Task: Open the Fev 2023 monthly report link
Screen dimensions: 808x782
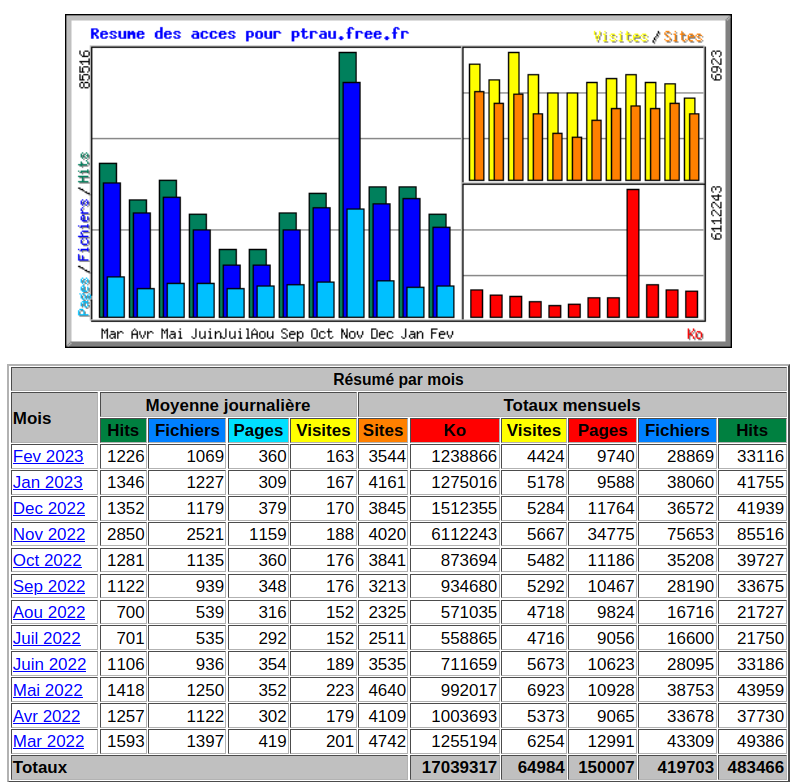Action: (x=48, y=456)
